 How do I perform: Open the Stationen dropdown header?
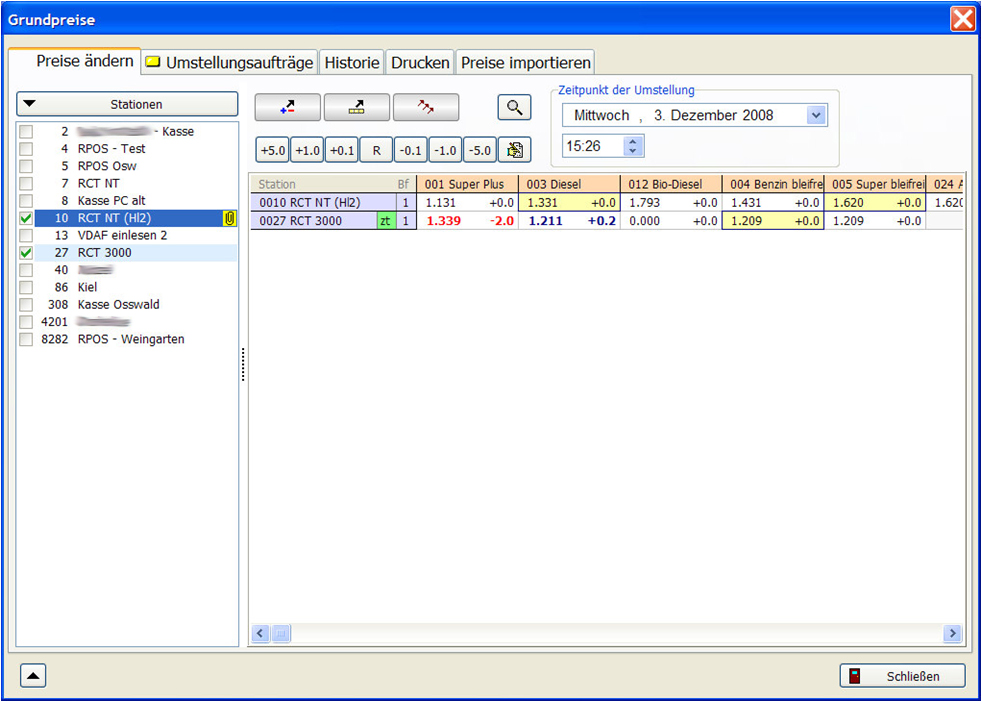(127, 104)
